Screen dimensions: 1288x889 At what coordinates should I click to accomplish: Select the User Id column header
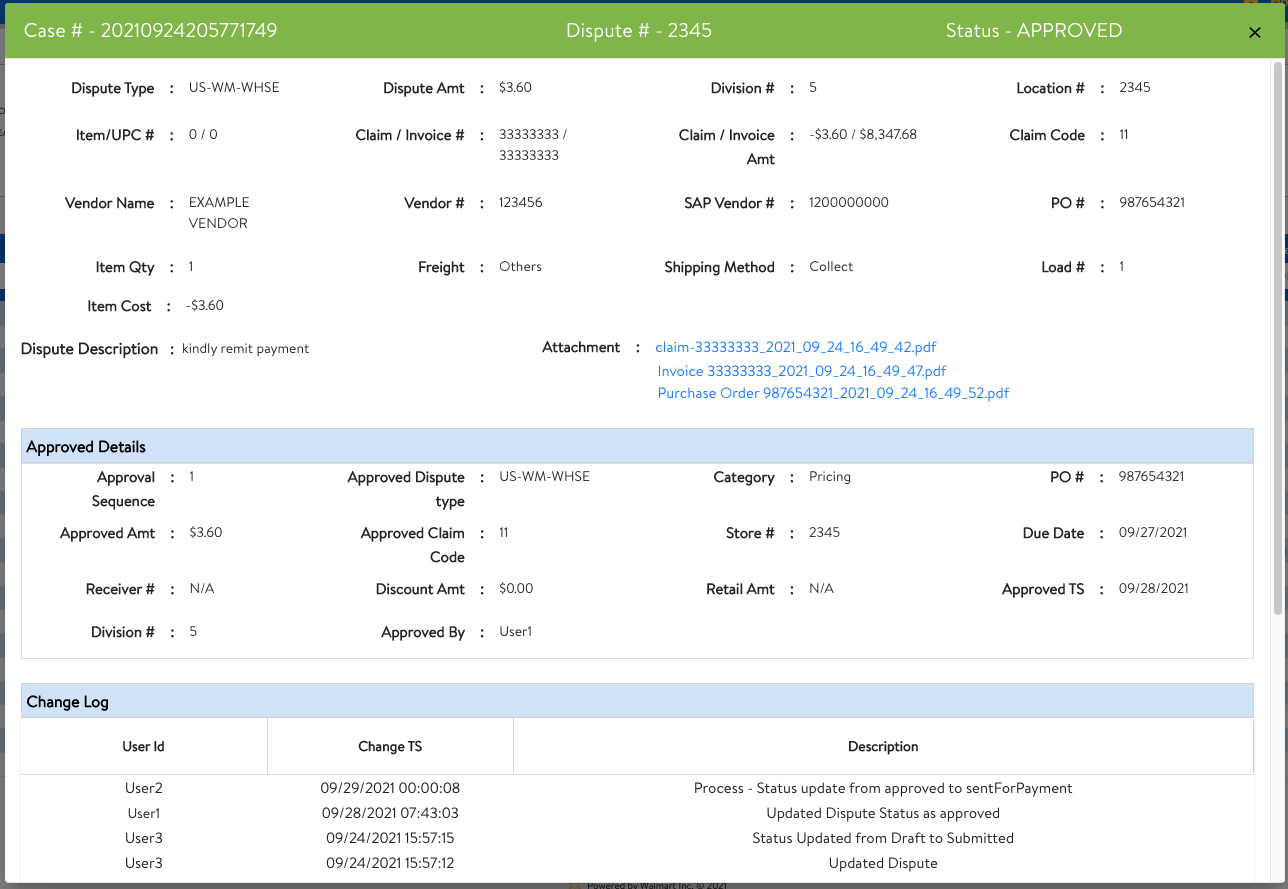[144, 746]
